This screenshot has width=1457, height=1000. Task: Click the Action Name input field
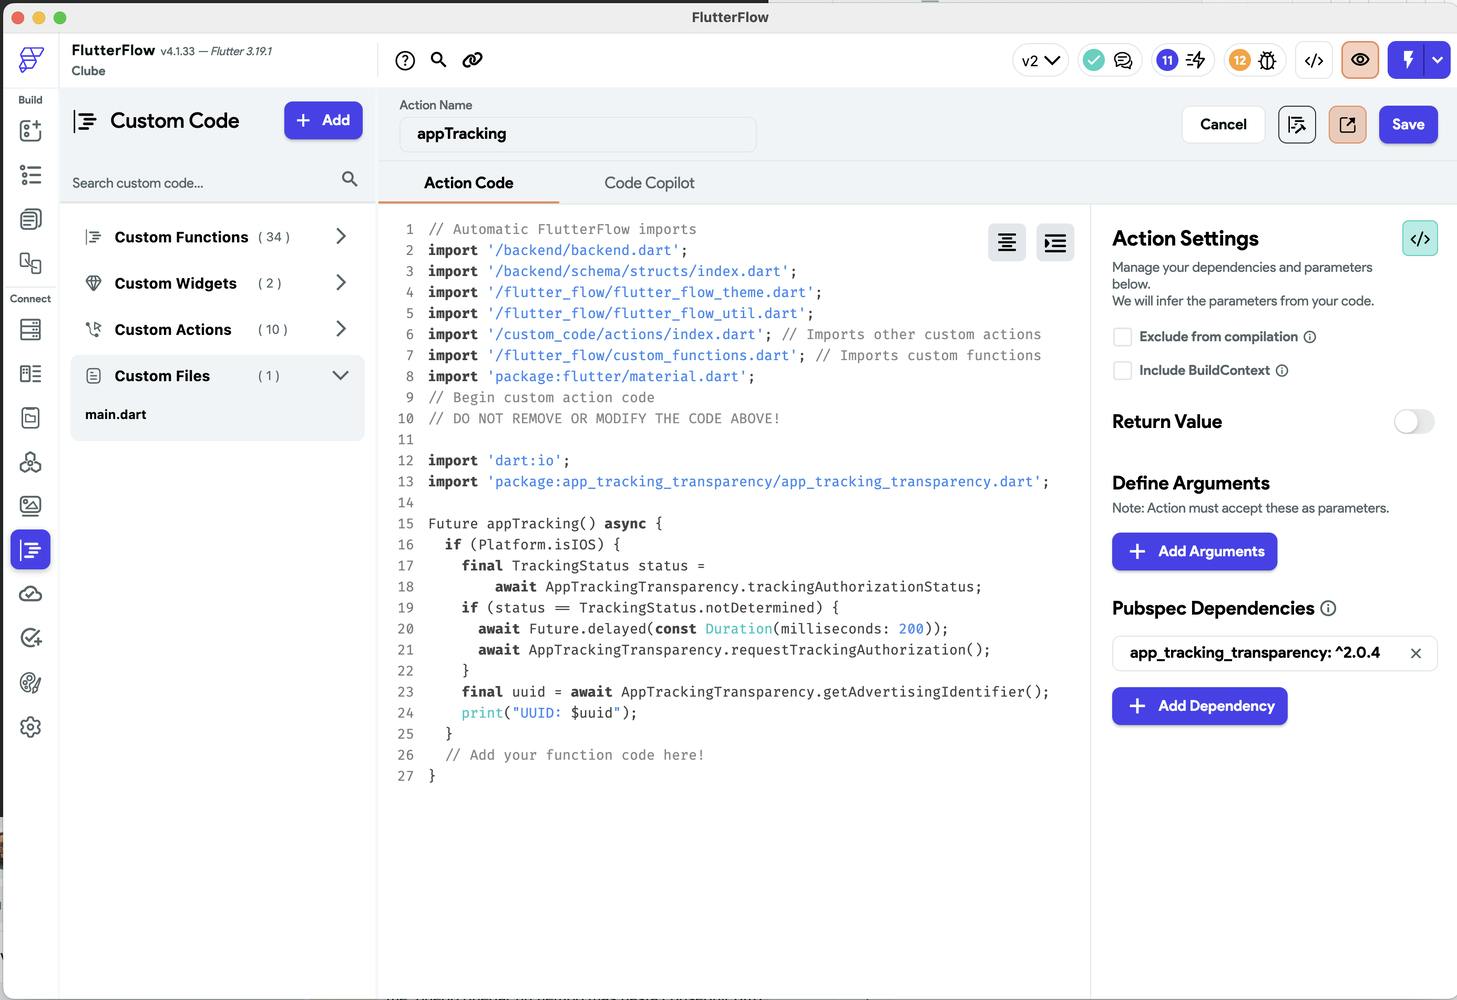coord(577,134)
